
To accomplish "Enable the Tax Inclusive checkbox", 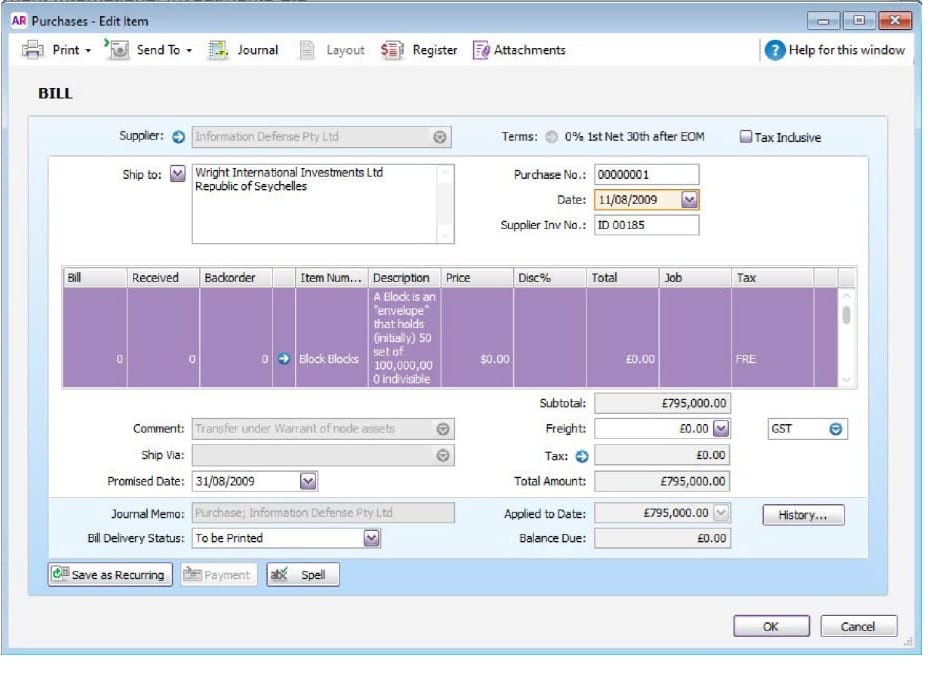I will point(746,138).
